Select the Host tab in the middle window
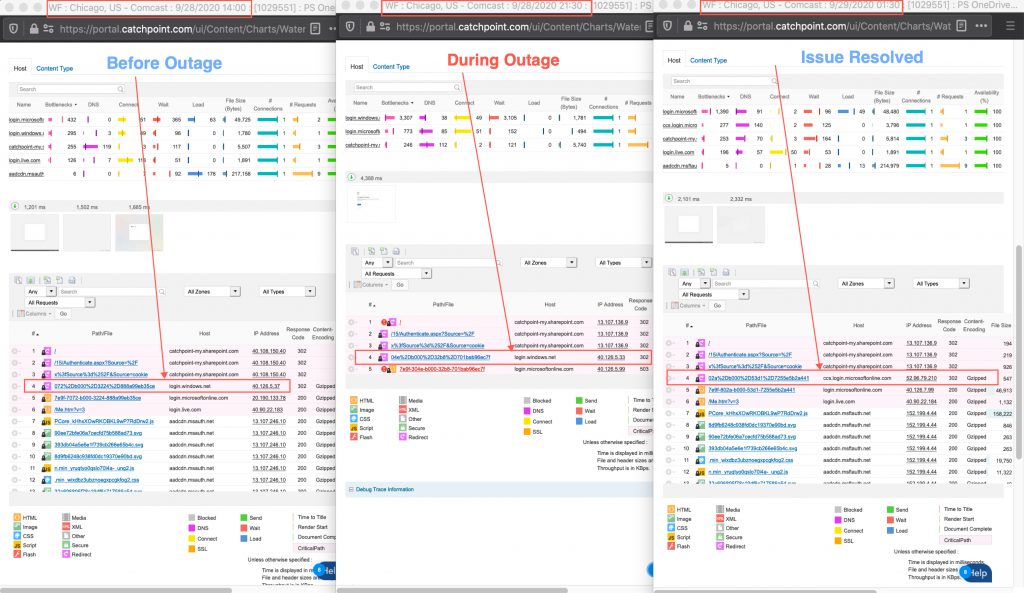Screen dimensions: 1024x593 (x=357, y=66)
